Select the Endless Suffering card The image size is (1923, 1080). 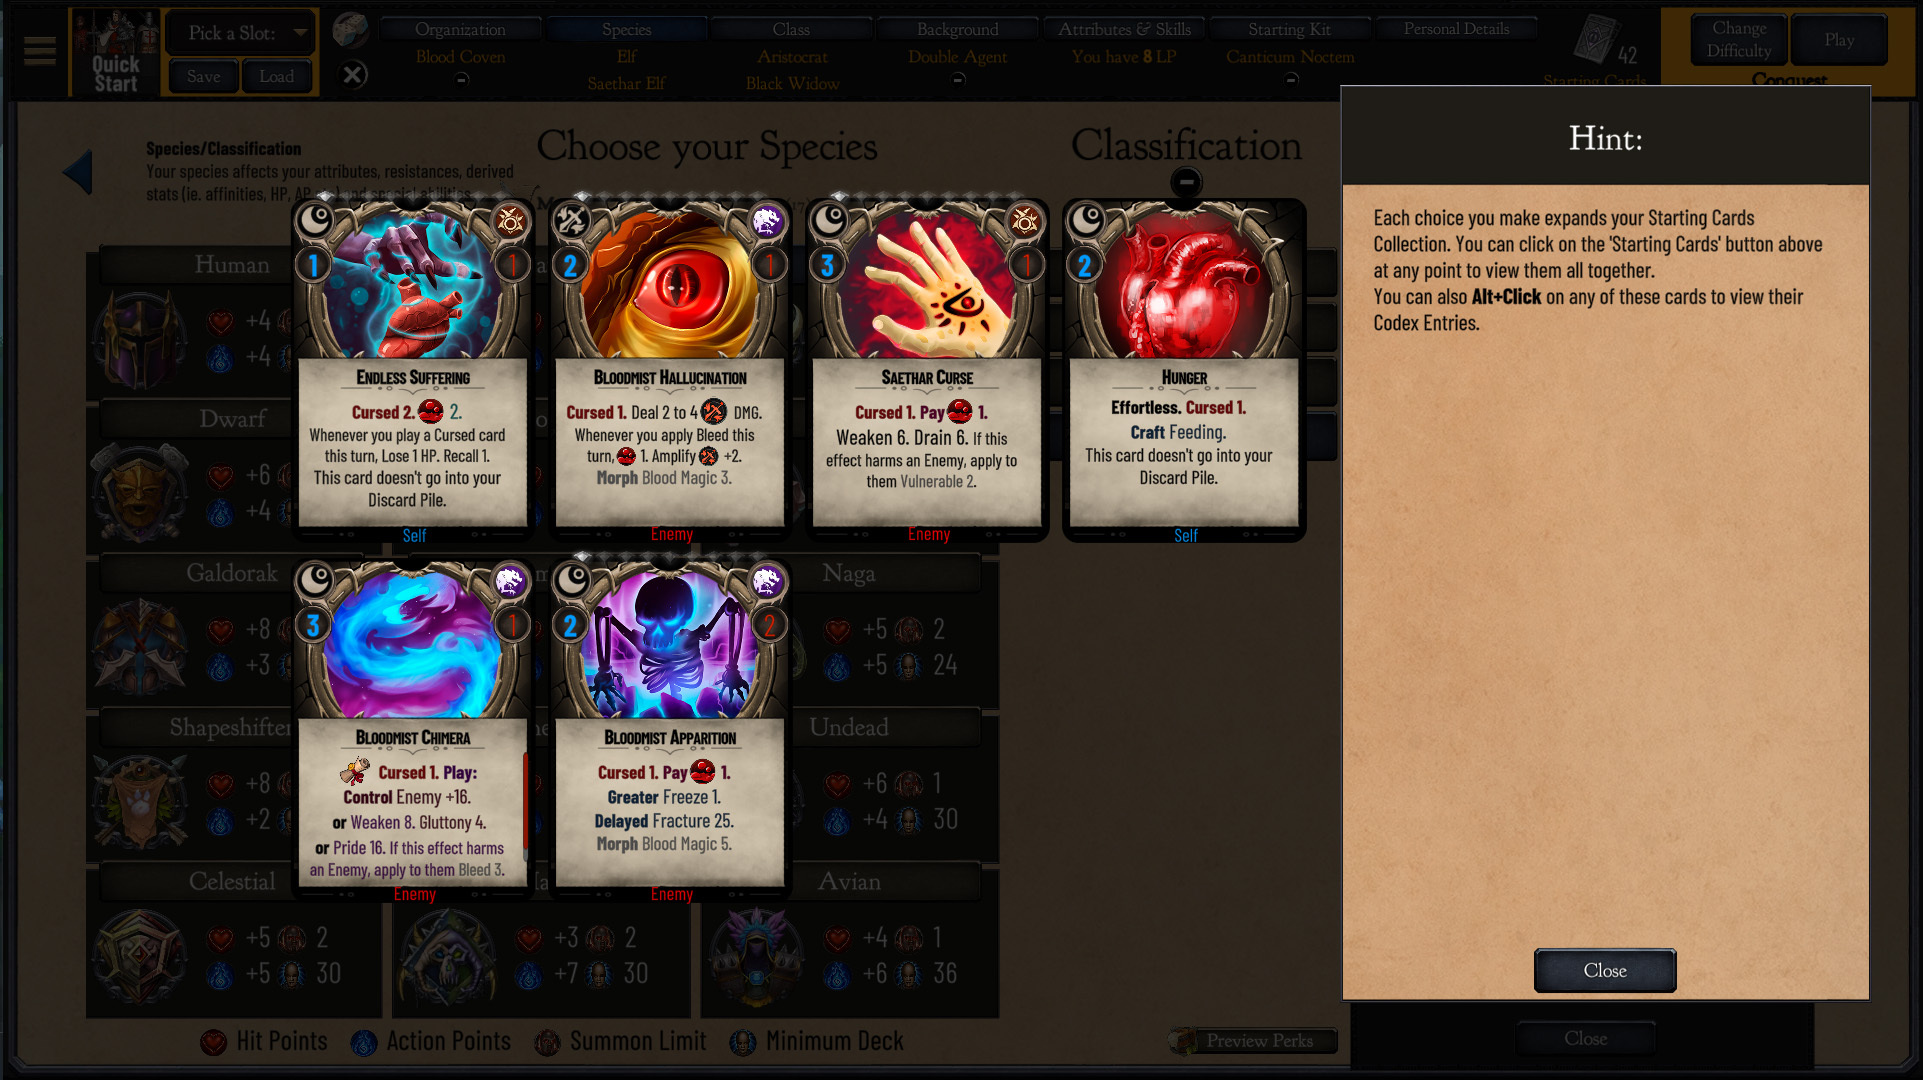point(412,367)
